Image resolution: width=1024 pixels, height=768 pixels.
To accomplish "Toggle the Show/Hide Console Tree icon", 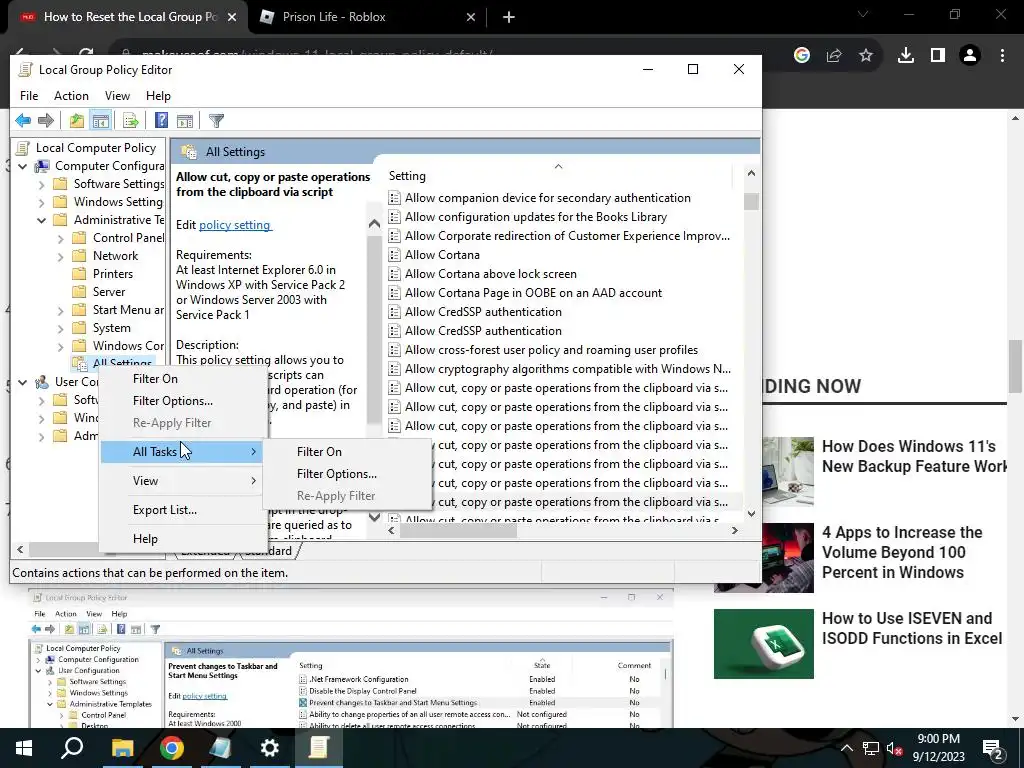I will click(x=101, y=120).
